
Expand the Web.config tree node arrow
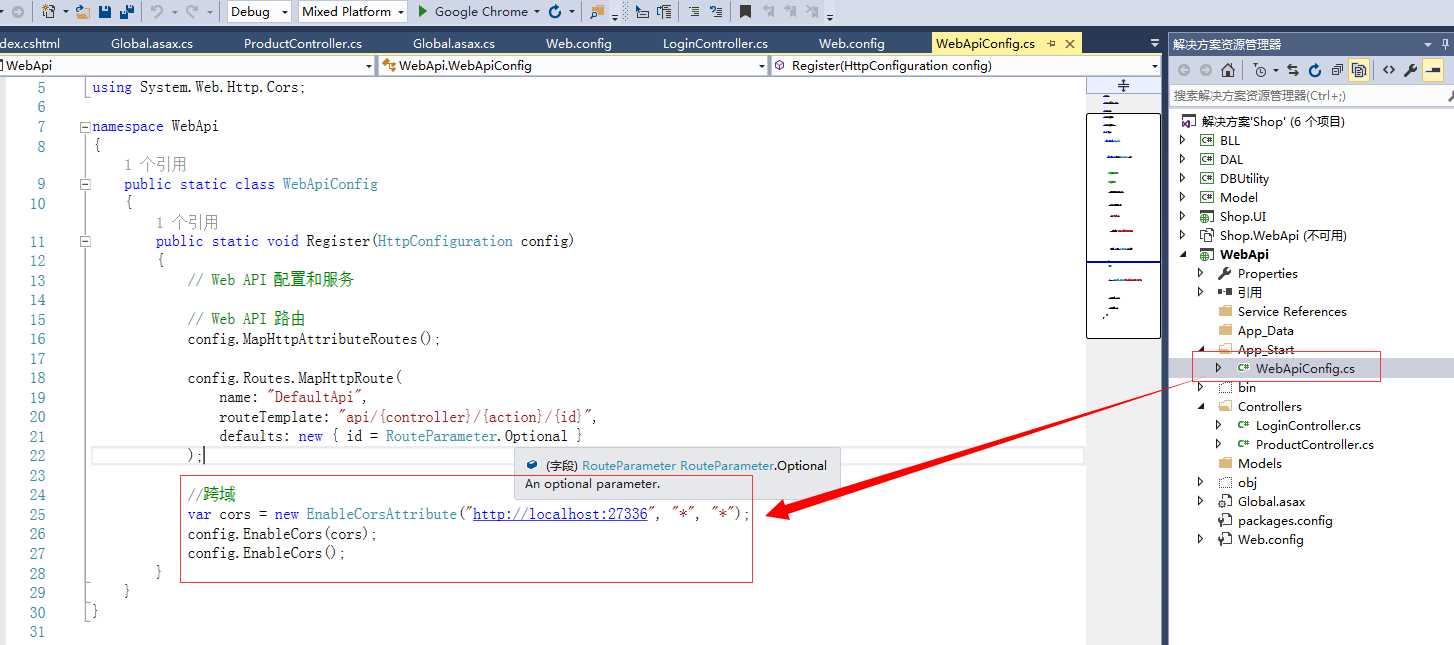click(x=1201, y=539)
